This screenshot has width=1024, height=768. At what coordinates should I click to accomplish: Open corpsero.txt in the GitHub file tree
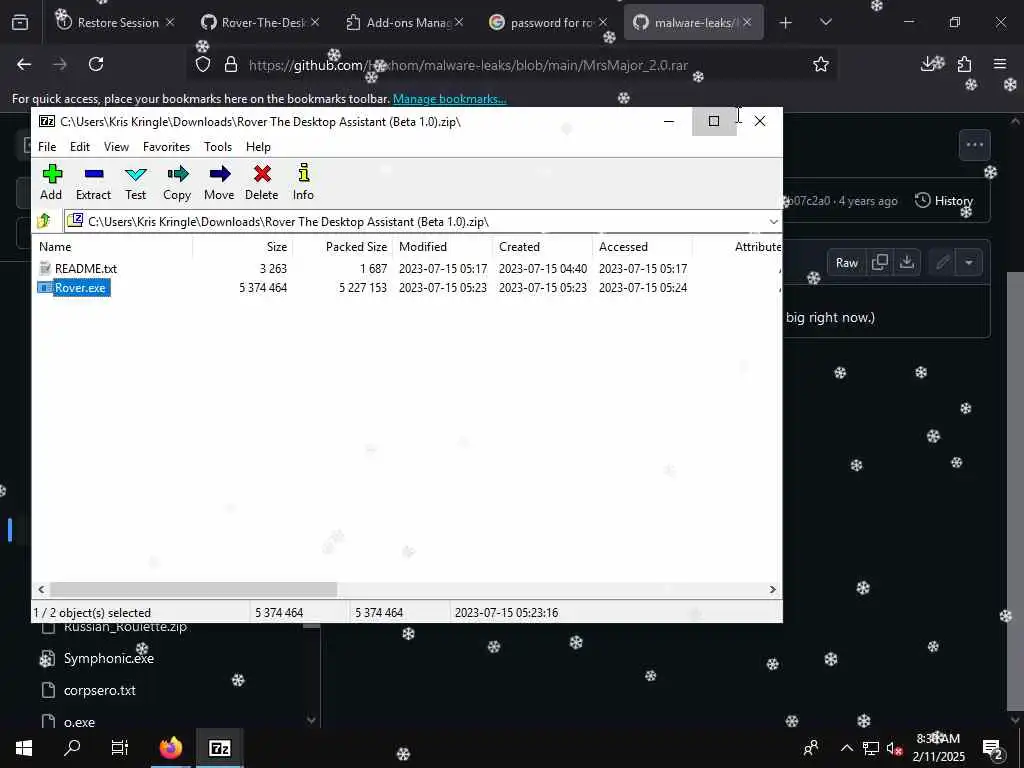point(99,690)
